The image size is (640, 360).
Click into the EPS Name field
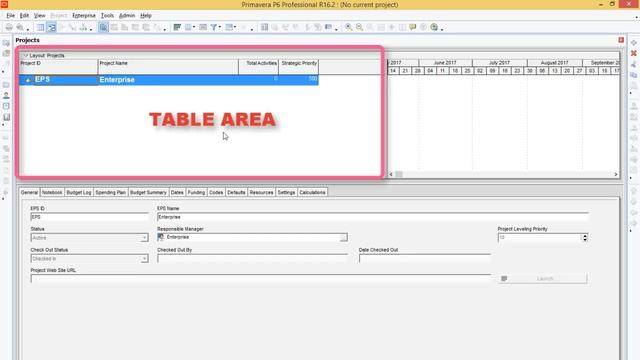point(373,217)
